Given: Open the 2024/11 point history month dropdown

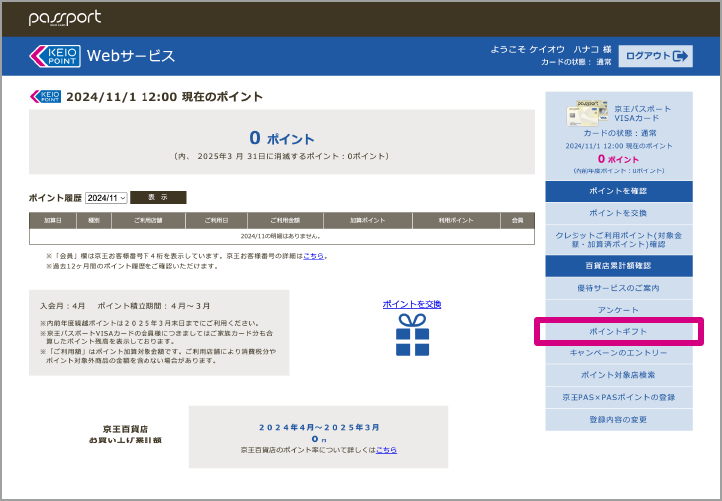Looking at the screenshot, I should pyautogui.click(x=107, y=198).
